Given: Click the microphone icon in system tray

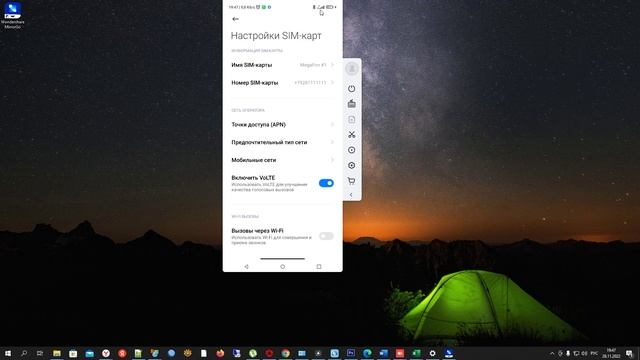Looking at the screenshot, I should [x=568, y=353].
